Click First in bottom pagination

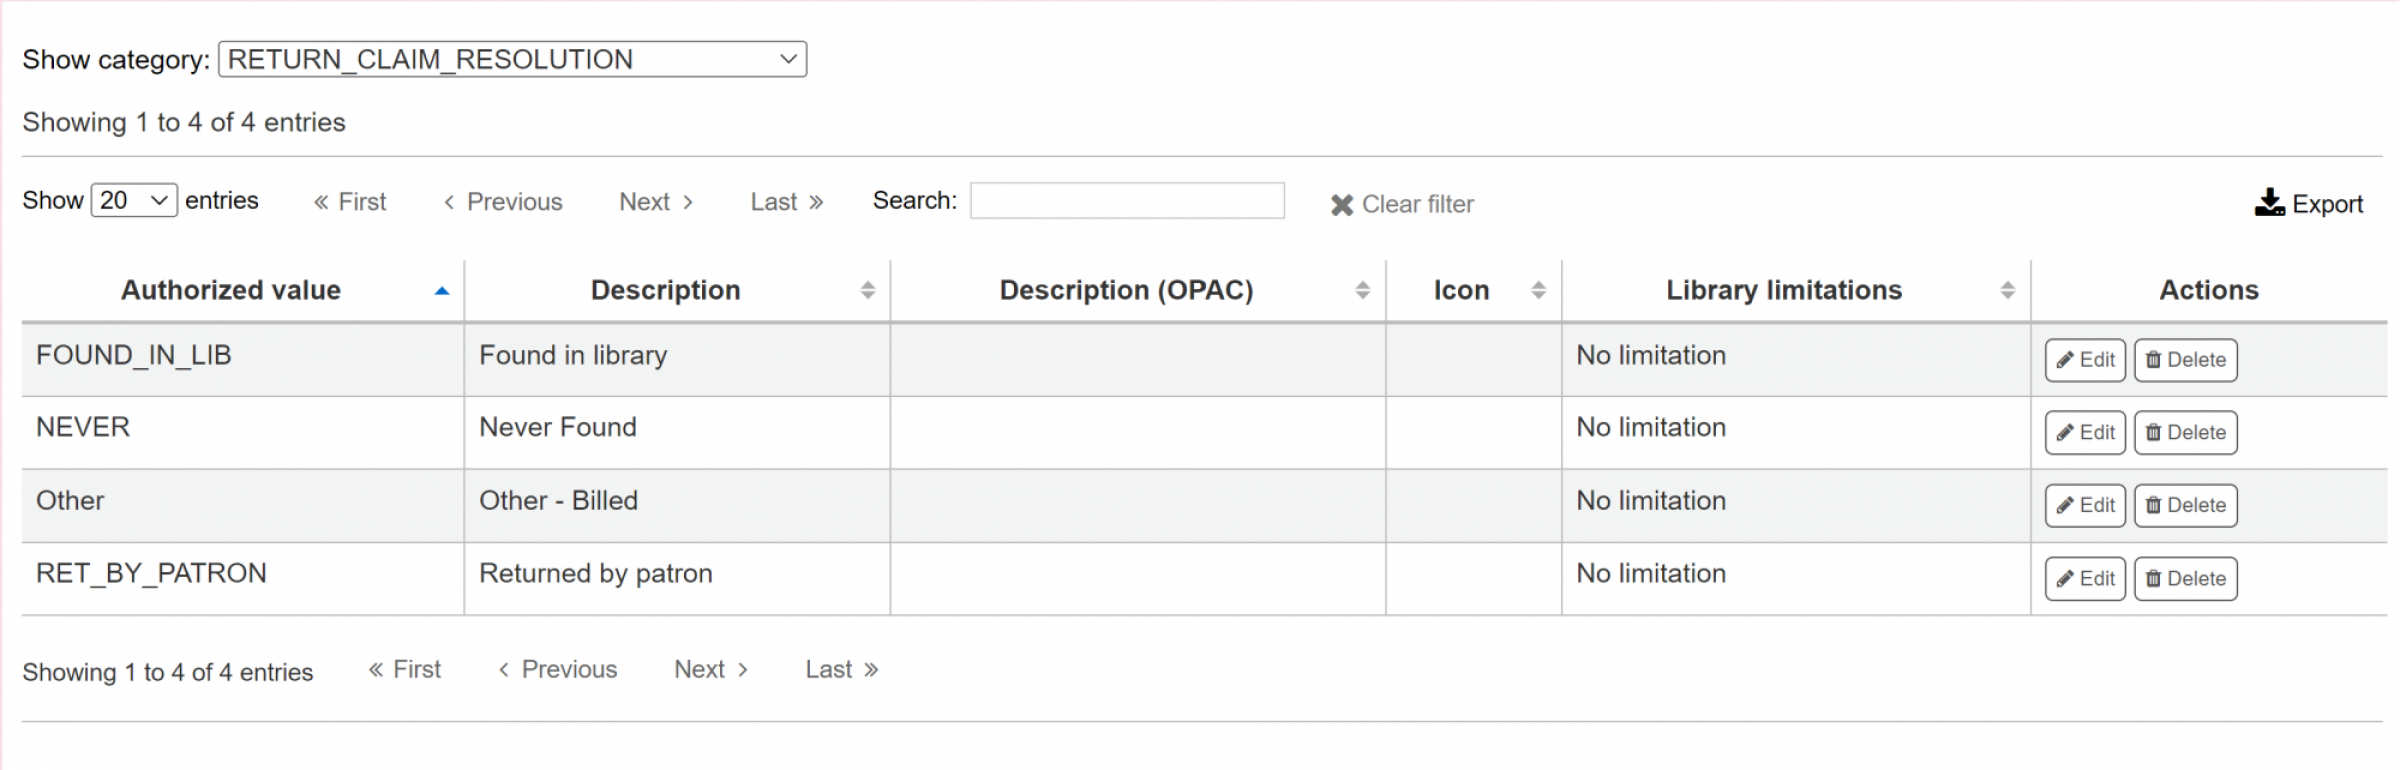point(404,669)
